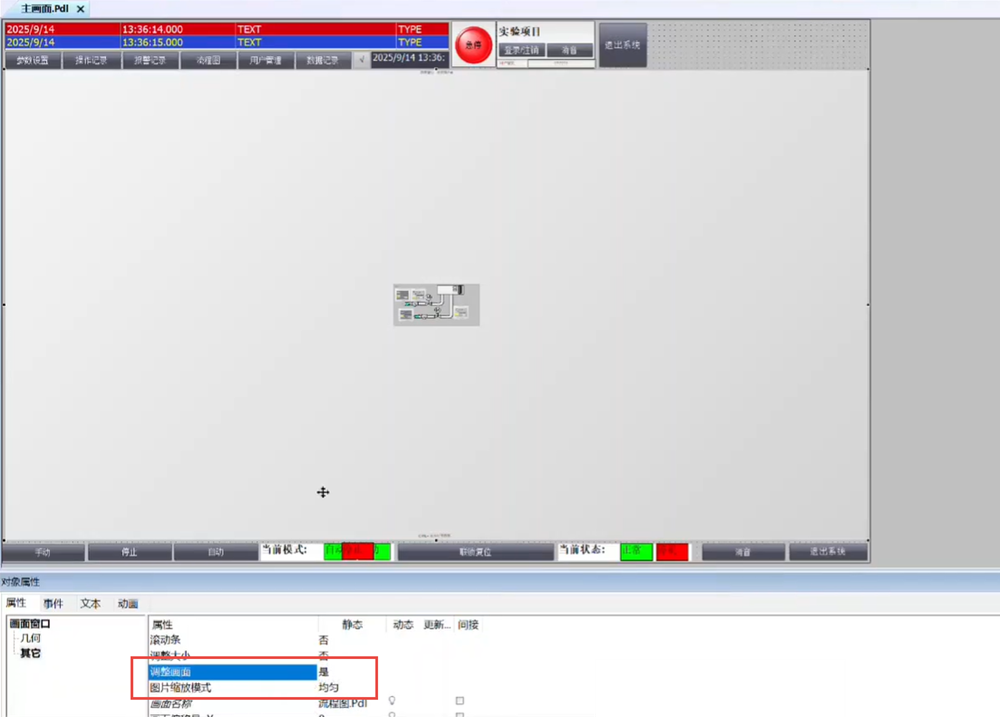1000x717 pixels.
Task: Click the green 正常 status indicator
Action: point(636,551)
